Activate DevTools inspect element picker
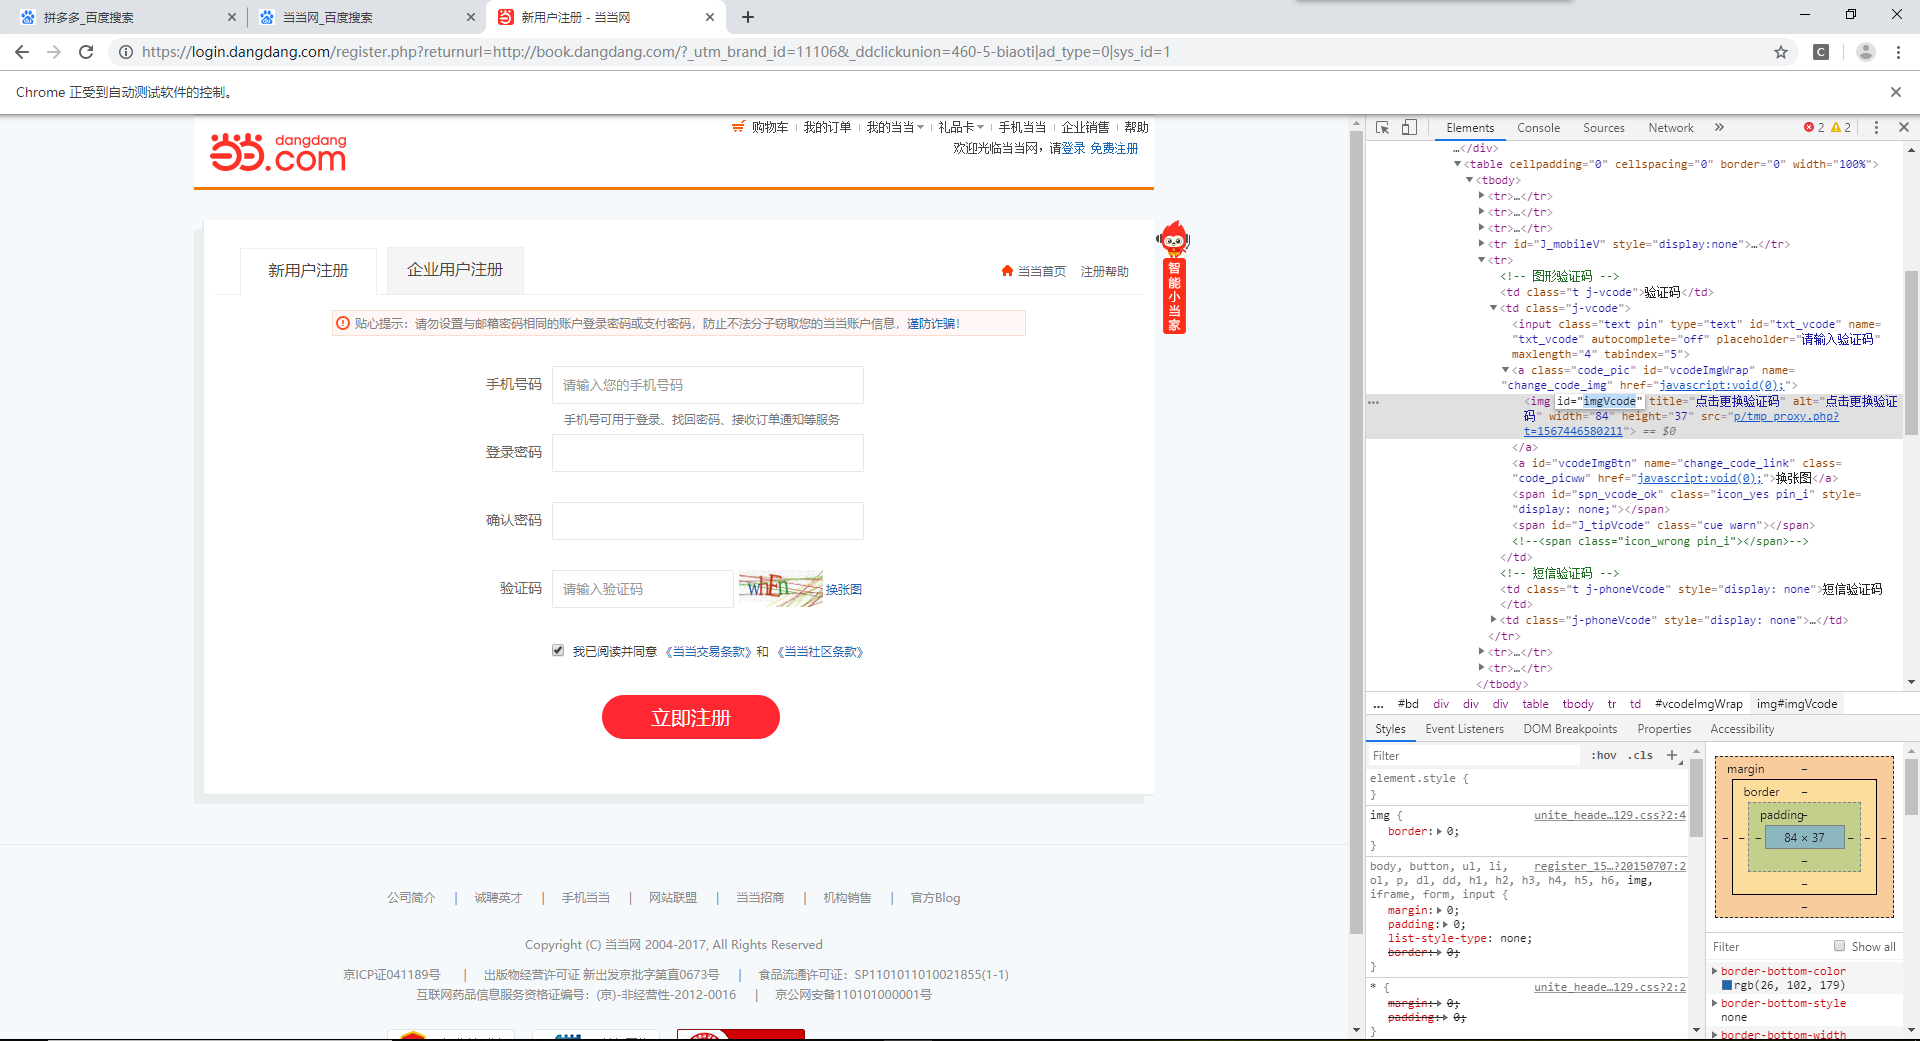This screenshot has width=1920, height=1041. 1383,127
